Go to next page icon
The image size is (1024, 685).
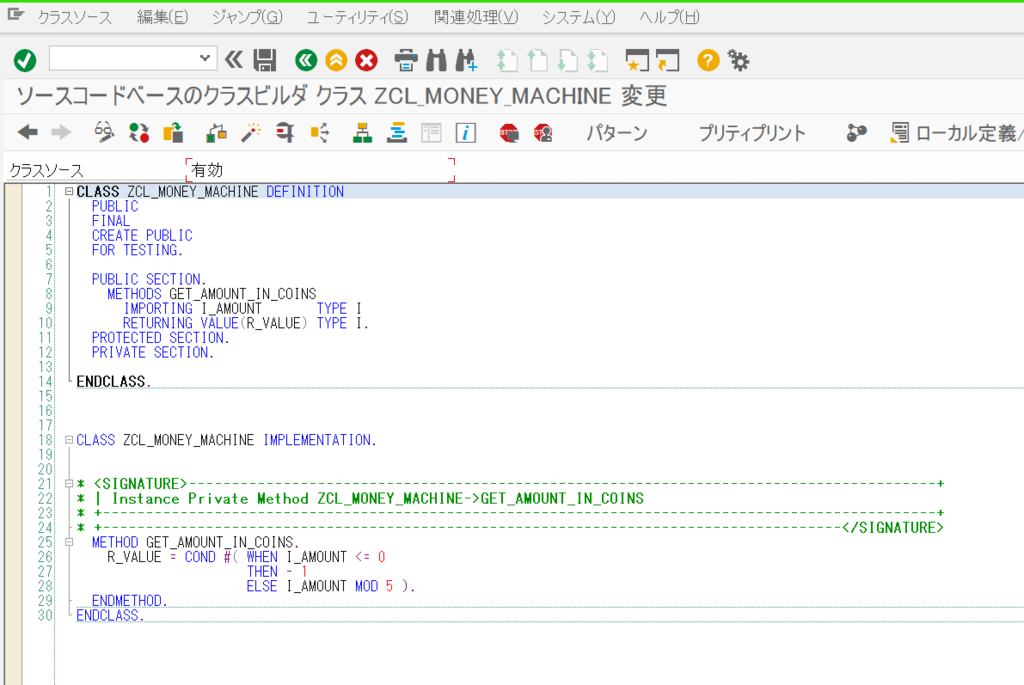[567, 60]
